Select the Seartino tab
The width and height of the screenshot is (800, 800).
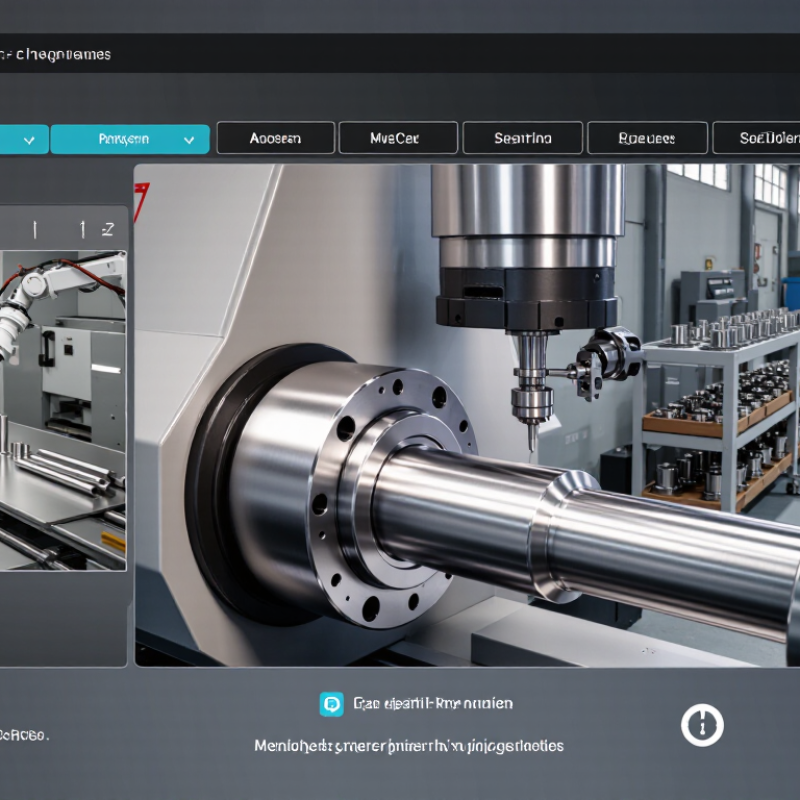point(522,138)
